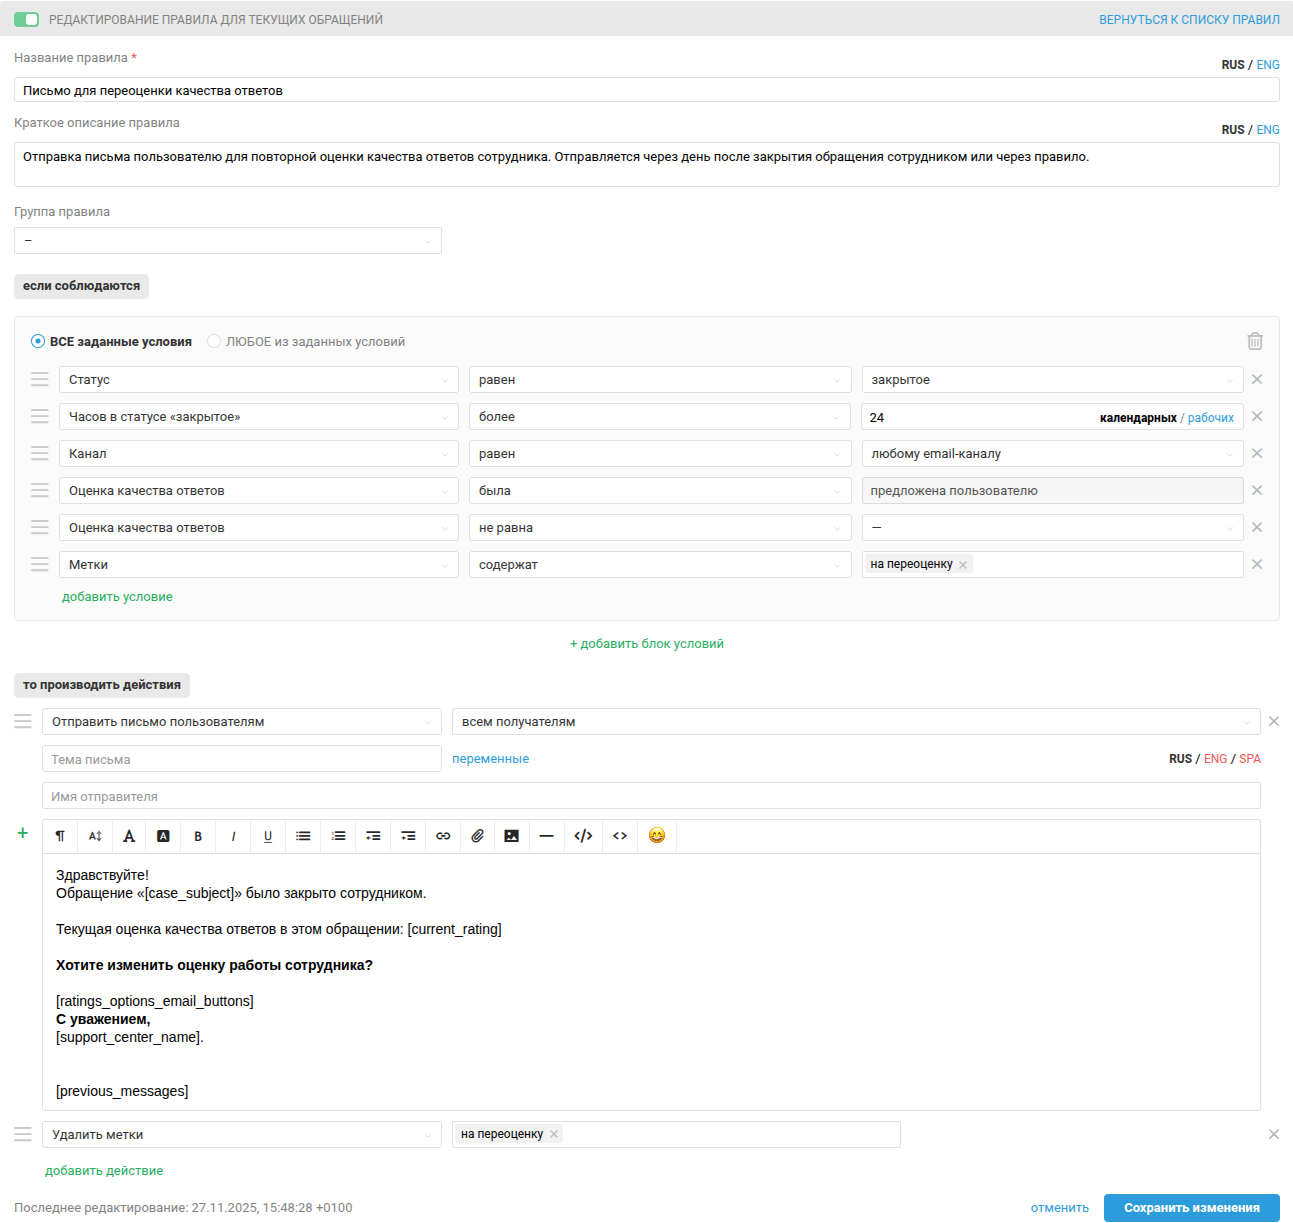
Task: Remove the 'на переоценку' tag from the Метки condition
Action: (963, 565)
